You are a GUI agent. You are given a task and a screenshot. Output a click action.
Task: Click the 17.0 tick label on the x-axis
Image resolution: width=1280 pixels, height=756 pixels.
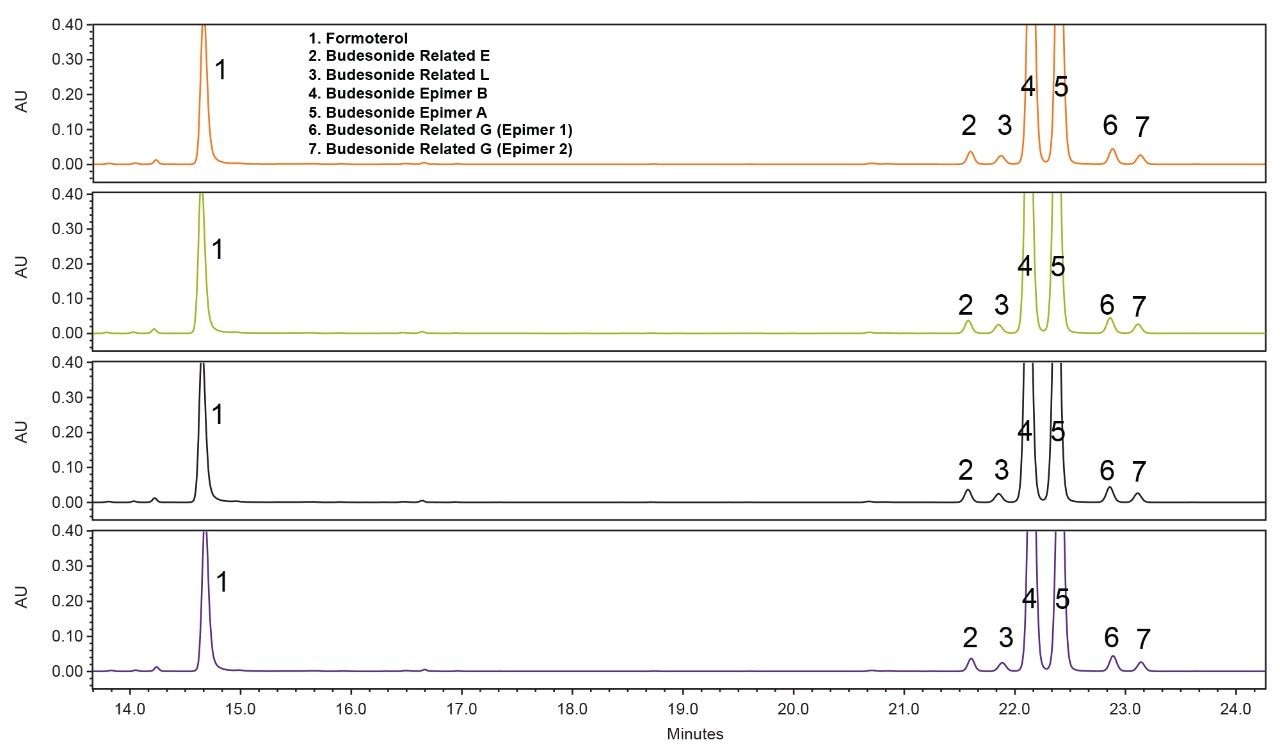[x=461, y=708]
